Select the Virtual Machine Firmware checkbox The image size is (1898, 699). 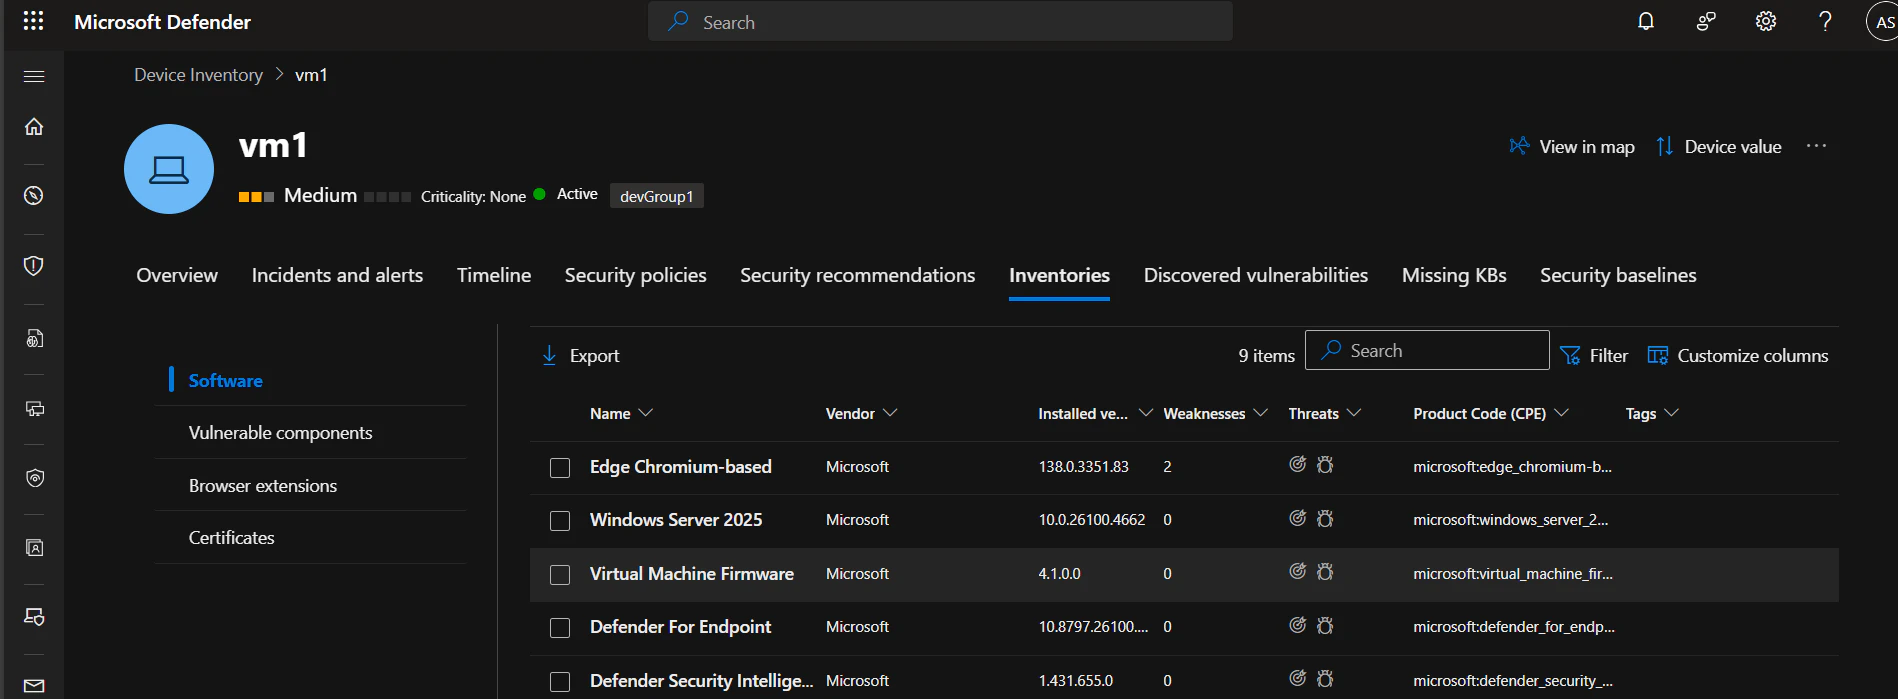point(560,575)
